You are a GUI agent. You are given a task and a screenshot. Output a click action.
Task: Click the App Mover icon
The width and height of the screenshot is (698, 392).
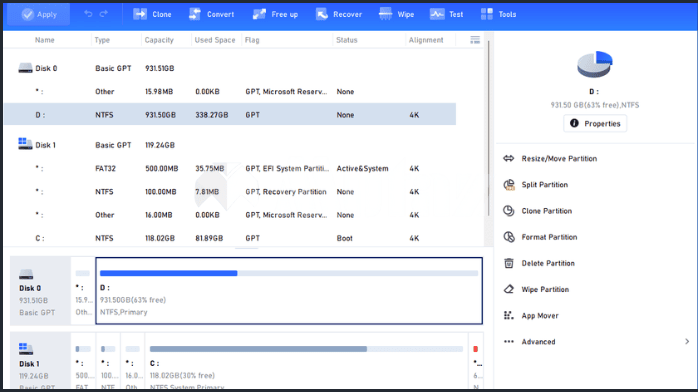[x=509, y=315]
